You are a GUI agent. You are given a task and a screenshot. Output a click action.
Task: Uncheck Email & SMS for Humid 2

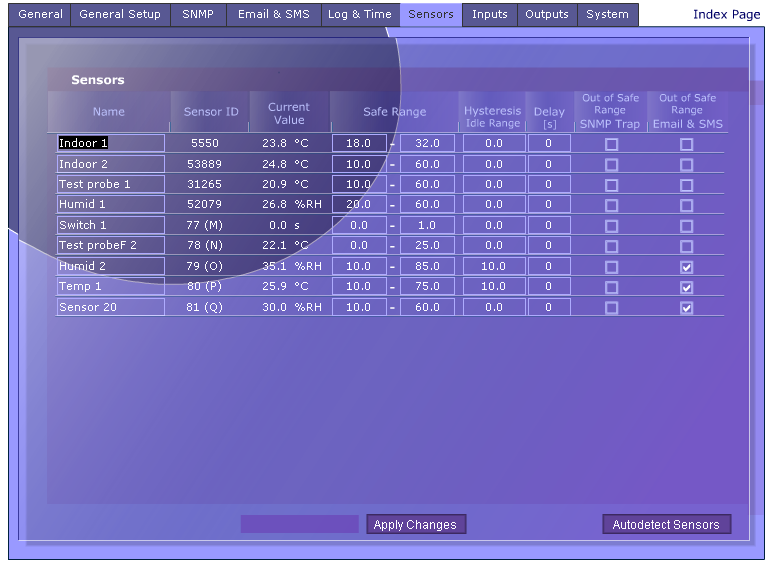pos(686,267)
